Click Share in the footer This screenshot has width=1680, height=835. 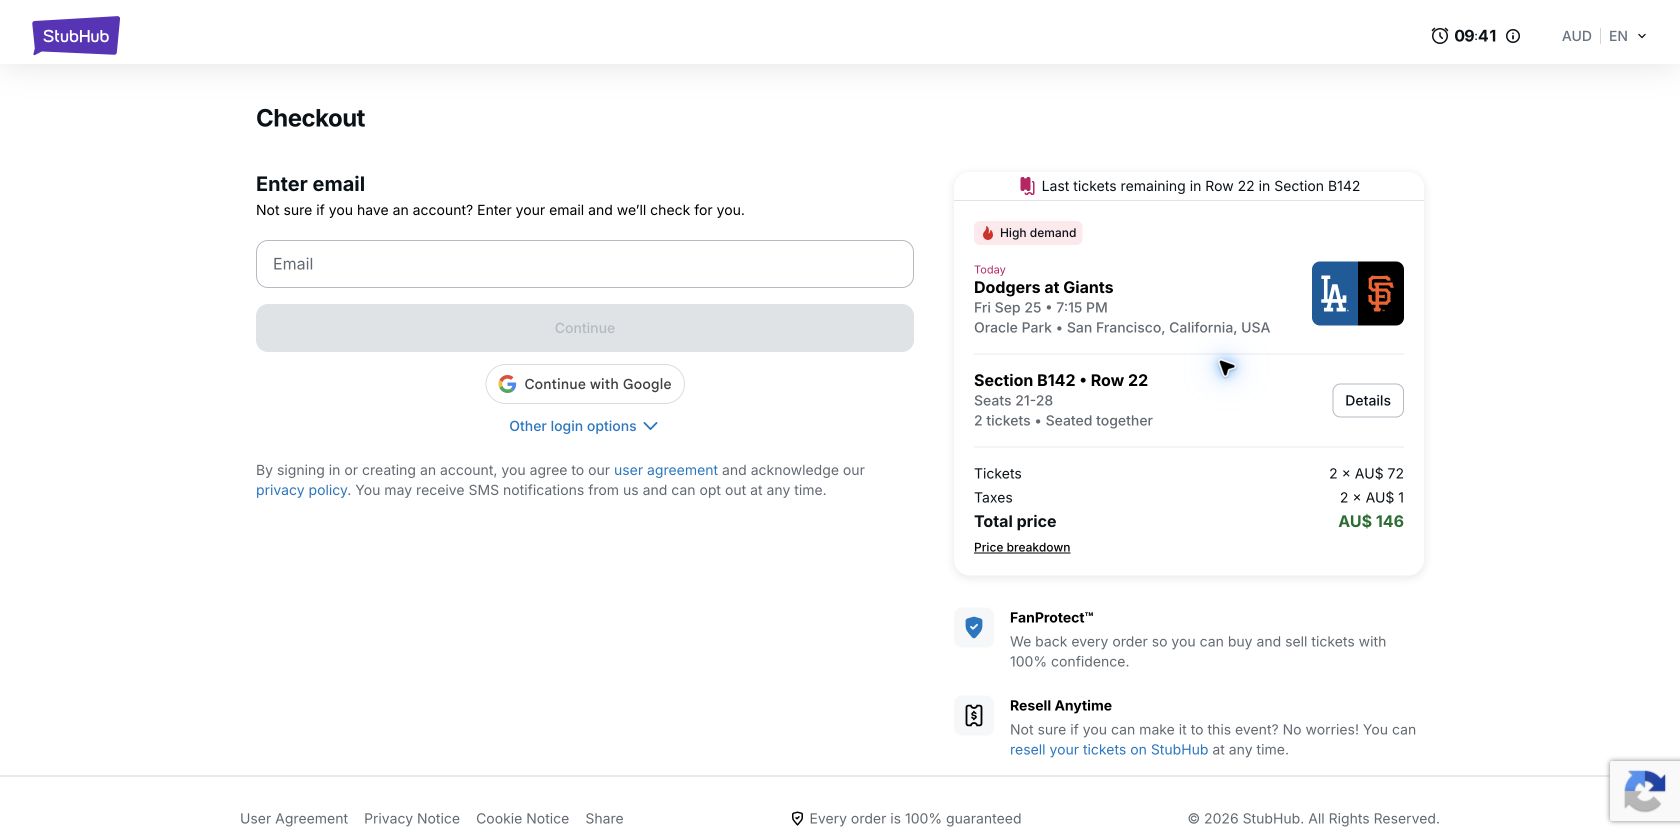tap(604, 819)
